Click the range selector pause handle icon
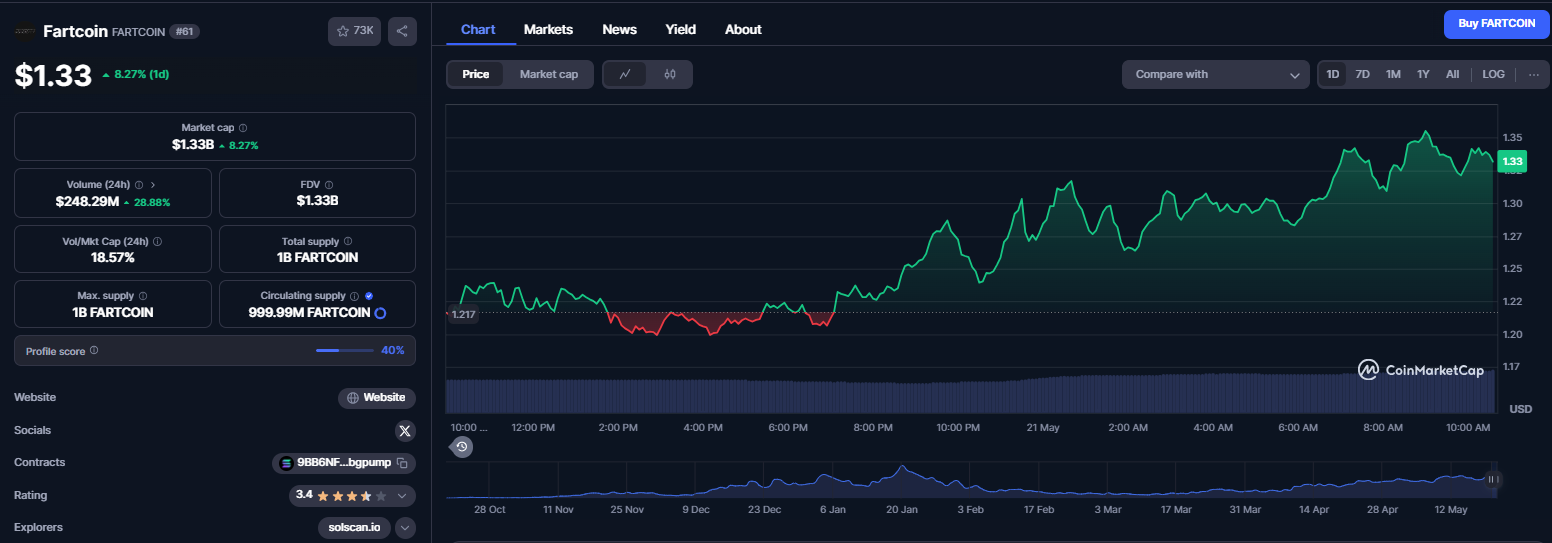The width and height of the screenshot is (1552, 543). point(1493,479)
